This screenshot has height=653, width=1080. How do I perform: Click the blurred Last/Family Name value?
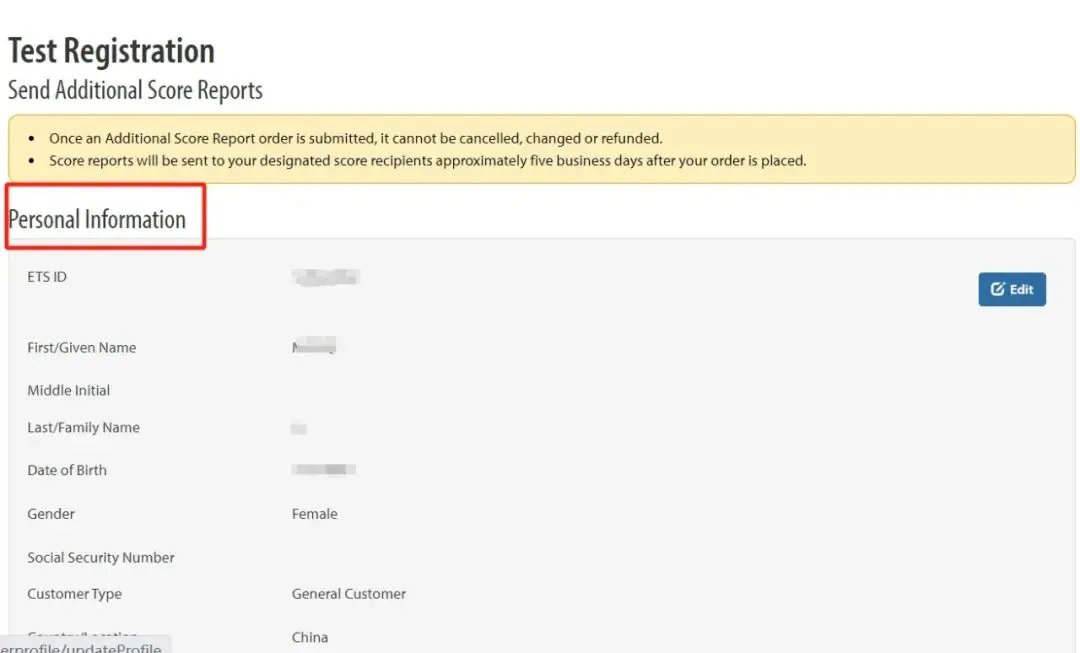coord(298,429)
